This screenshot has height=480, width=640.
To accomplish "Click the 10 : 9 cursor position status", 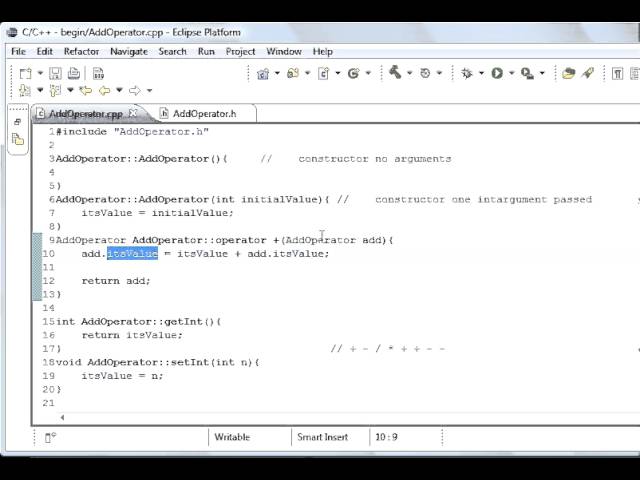I will [386, 437].
